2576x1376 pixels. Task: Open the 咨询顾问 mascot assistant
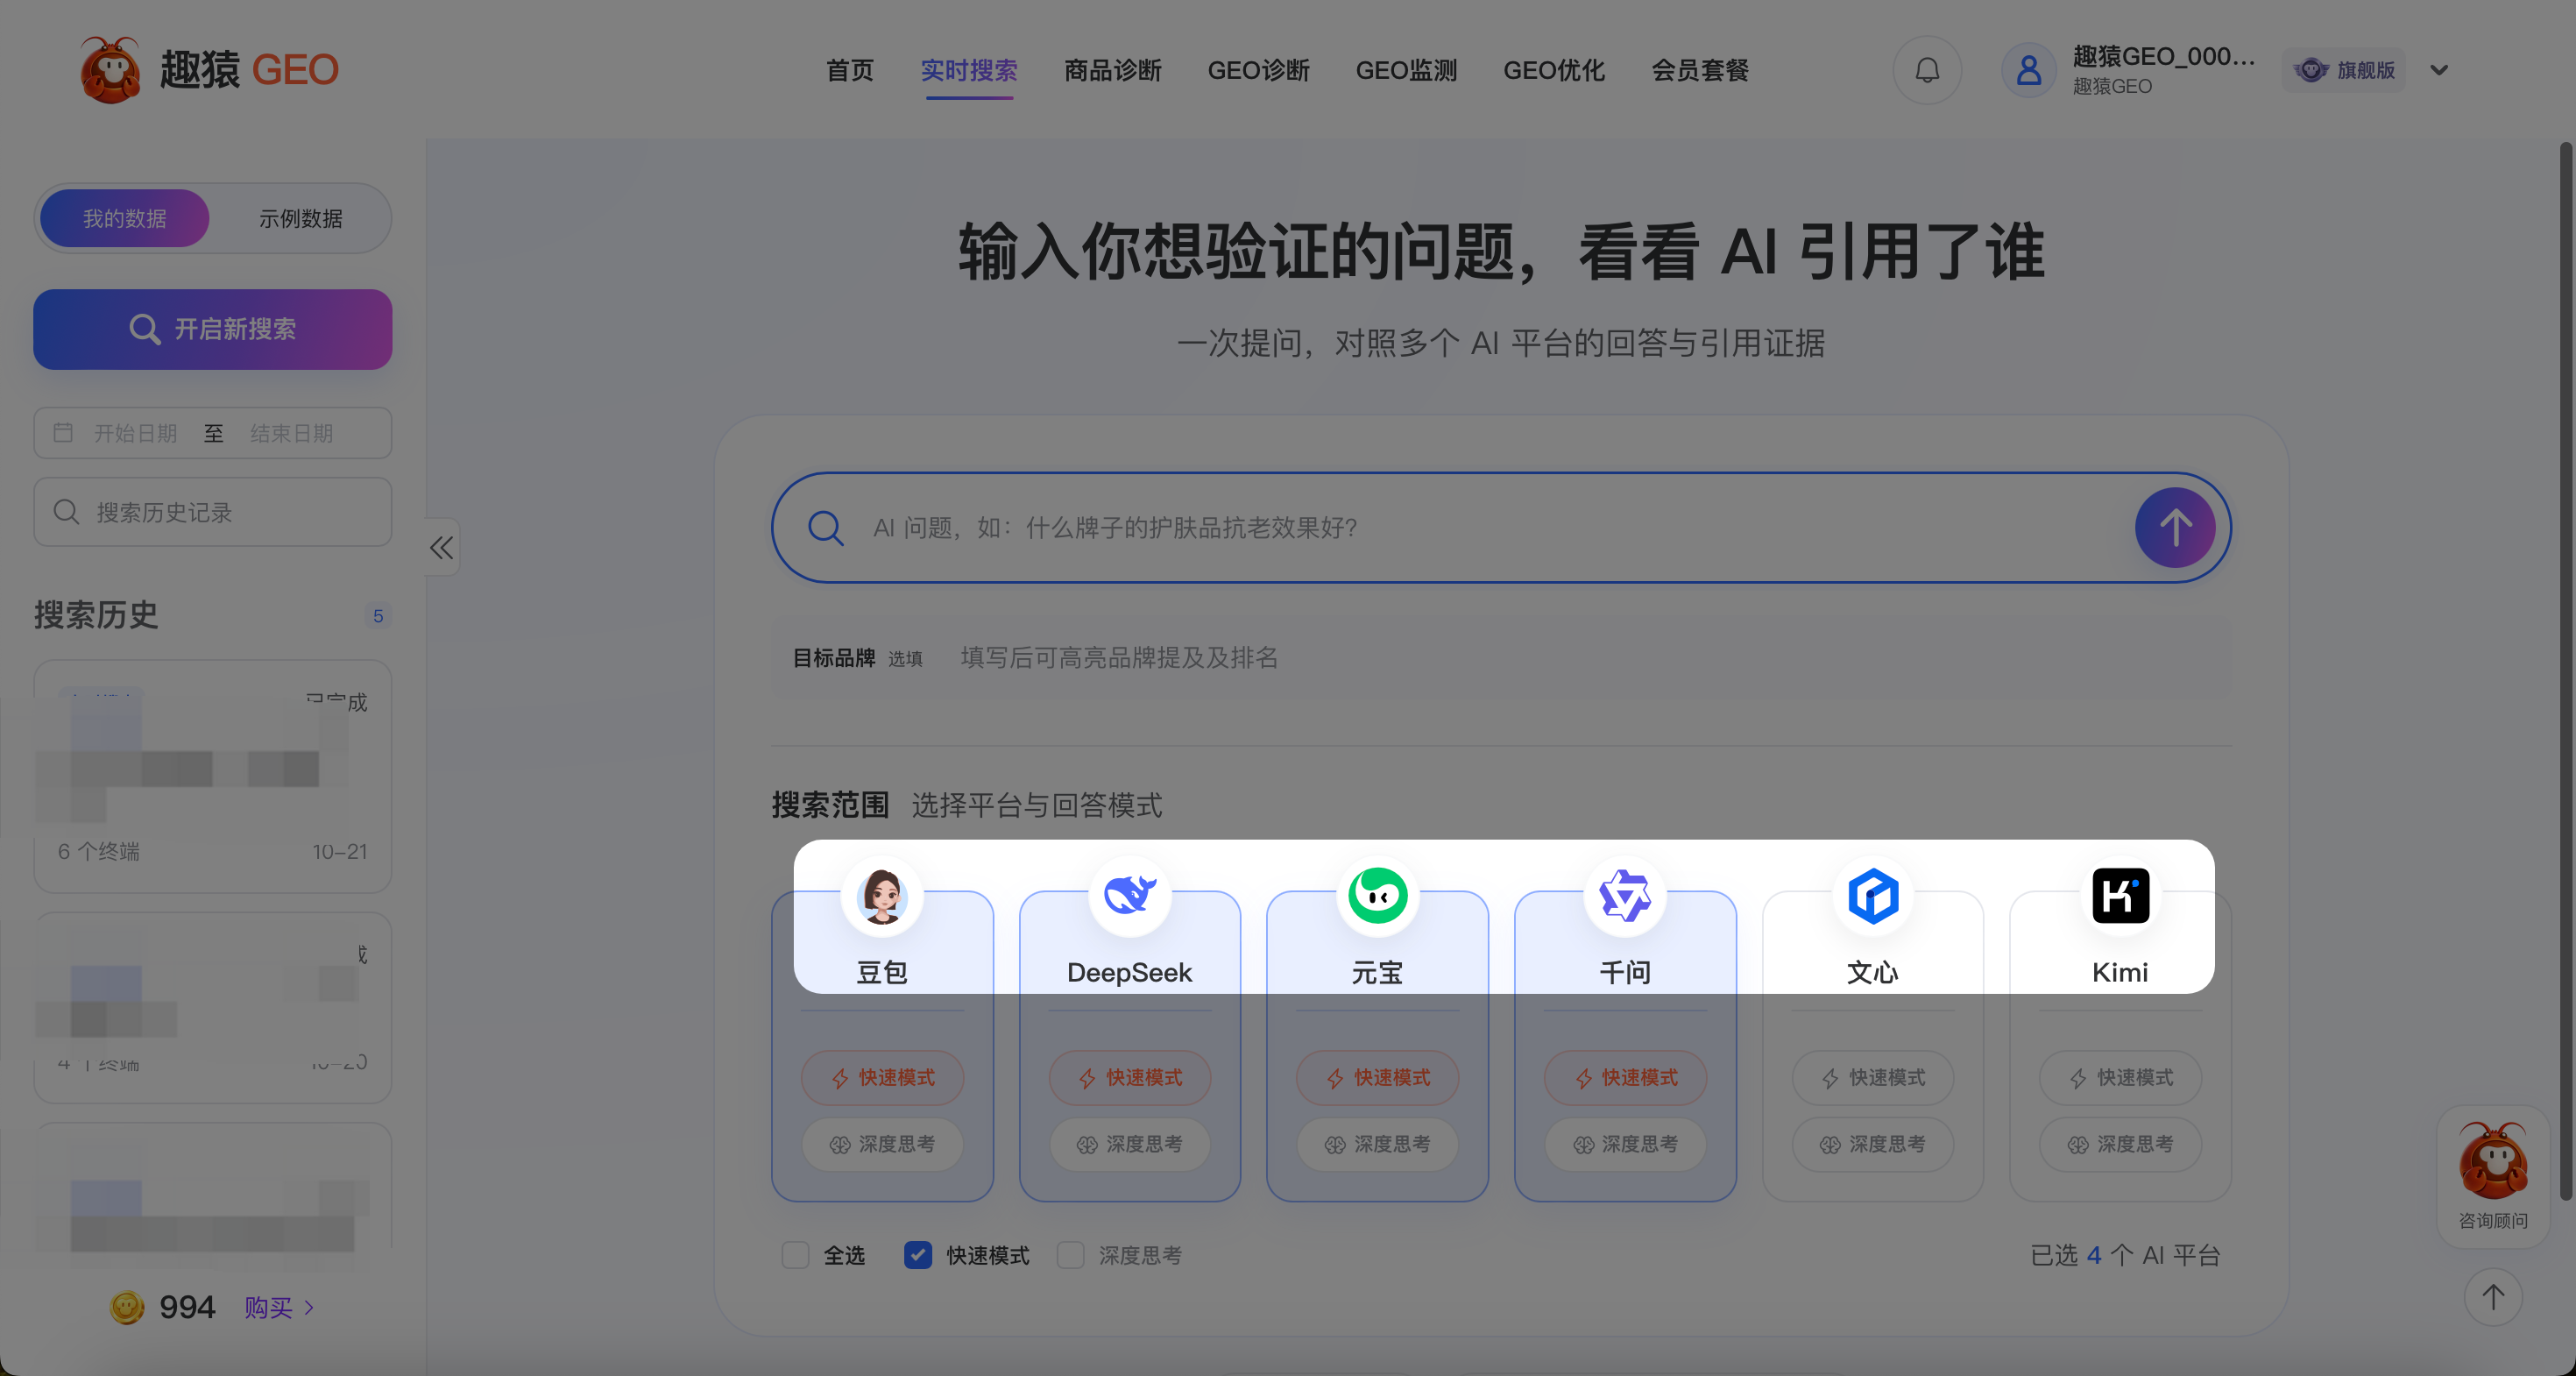[x=2493, y=1175]
